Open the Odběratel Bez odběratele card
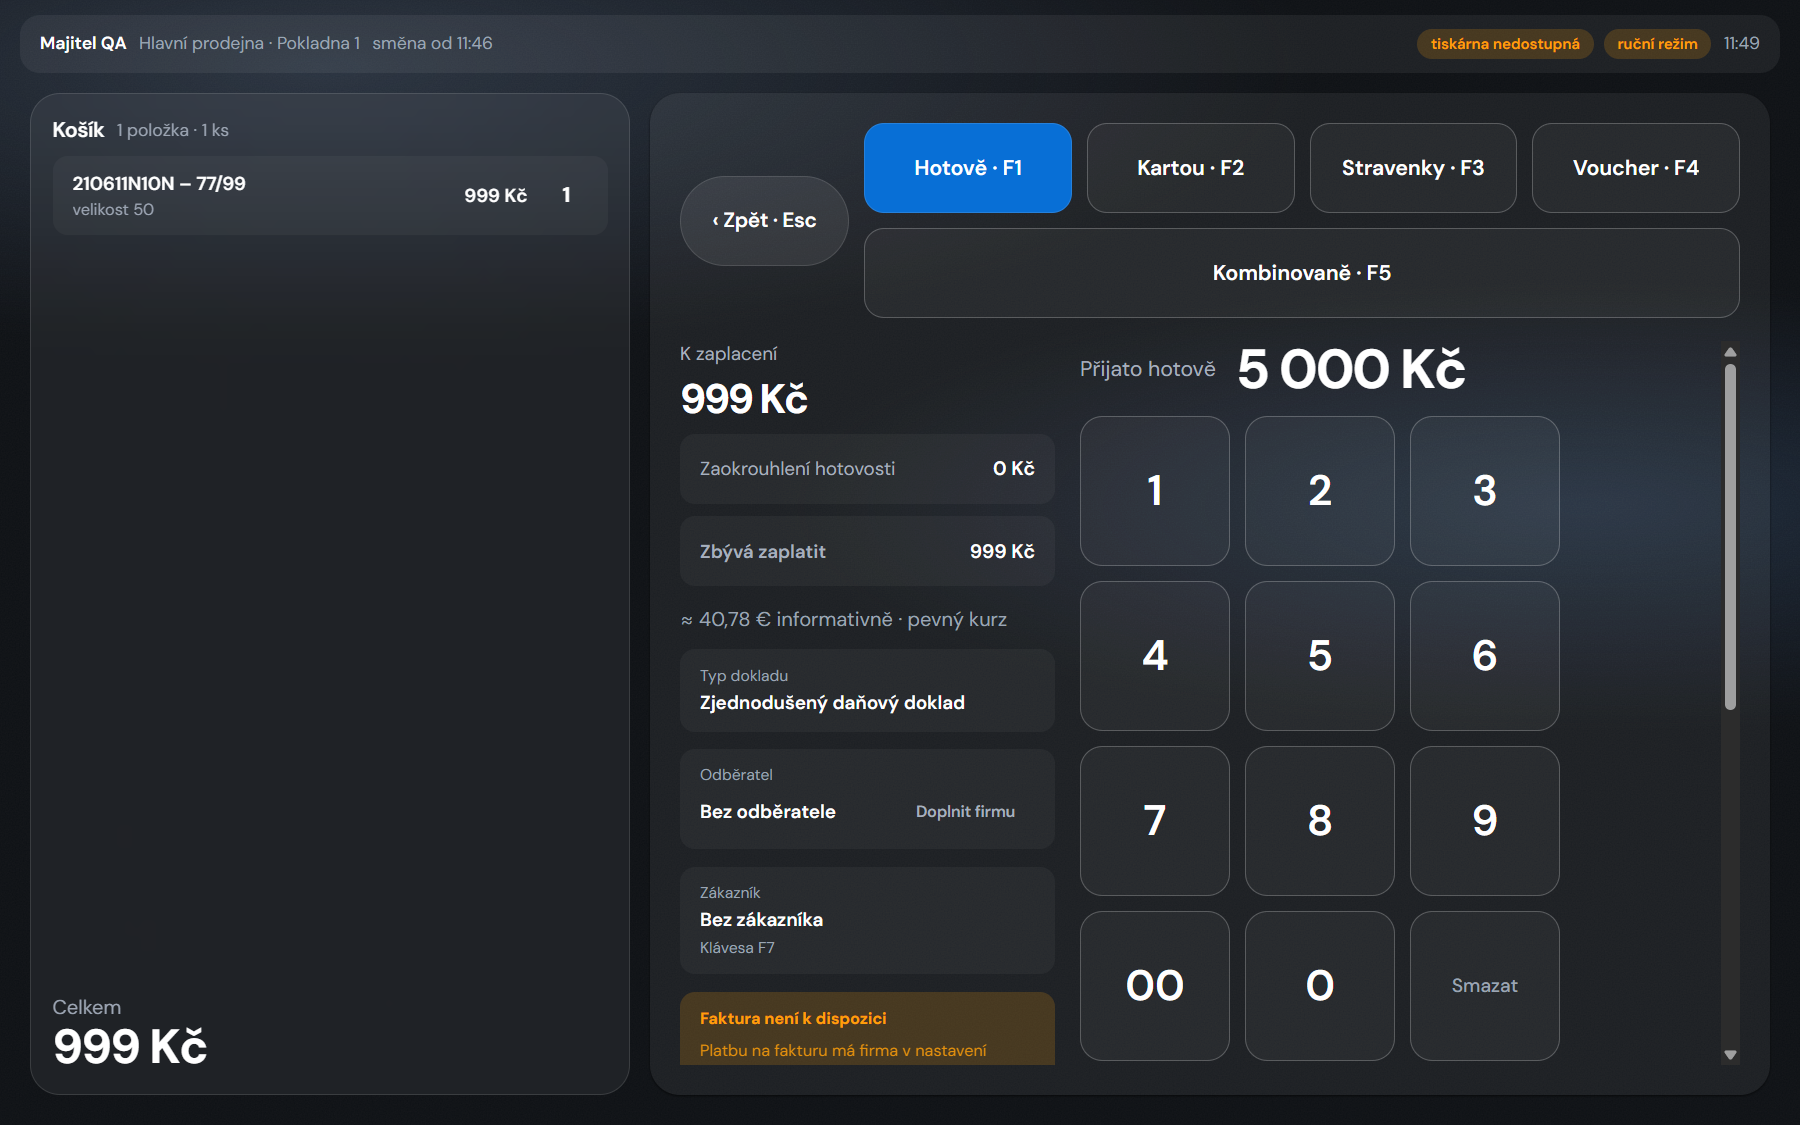The height and width of the screenshot is (1125, 1800). [867, 799]
